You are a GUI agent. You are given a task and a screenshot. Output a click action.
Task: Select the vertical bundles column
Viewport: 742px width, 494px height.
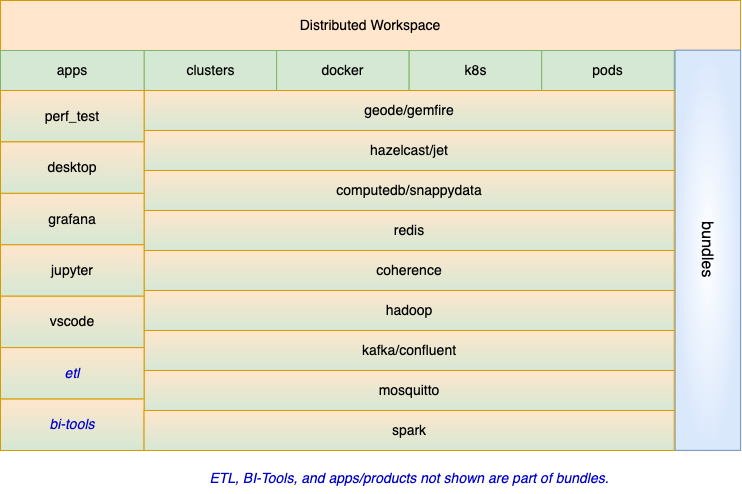point(707,250)
